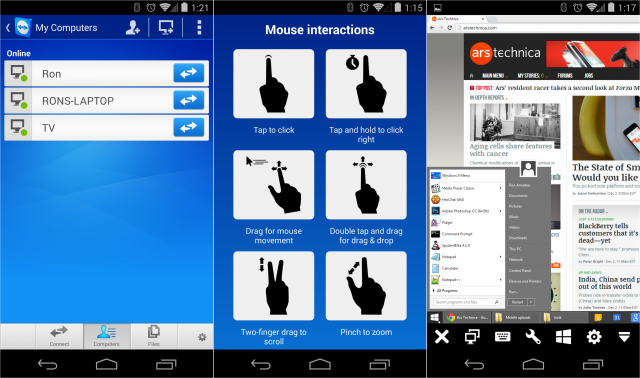Screen dimensions: 640x378
Task: Expand Adobe Photoshop CC submenu arrow
Action: tap(500, 211)
